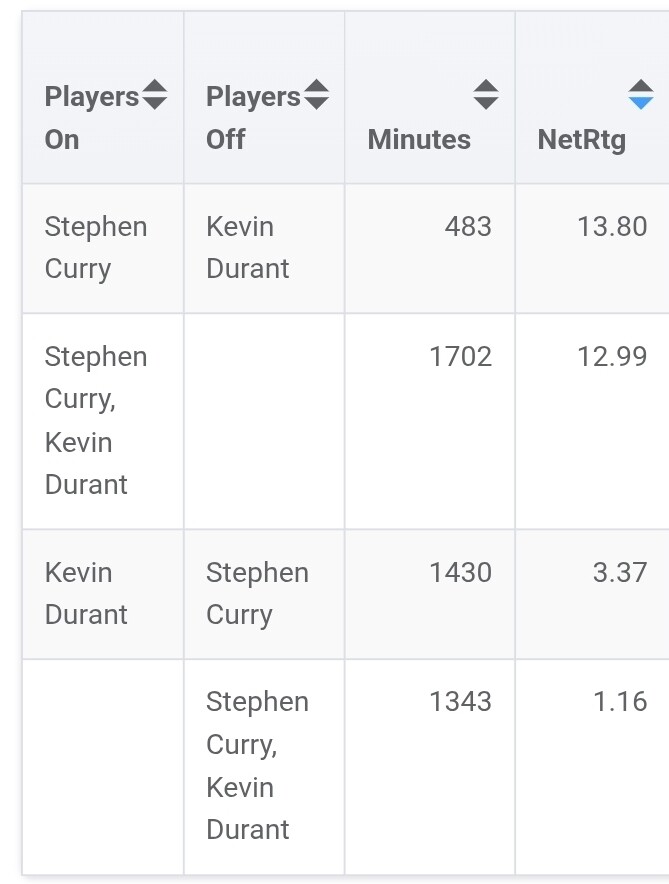Screen dimensions: 669x884
Task: Click the 12.99 net rating value
Action: [x=612, y=357]
